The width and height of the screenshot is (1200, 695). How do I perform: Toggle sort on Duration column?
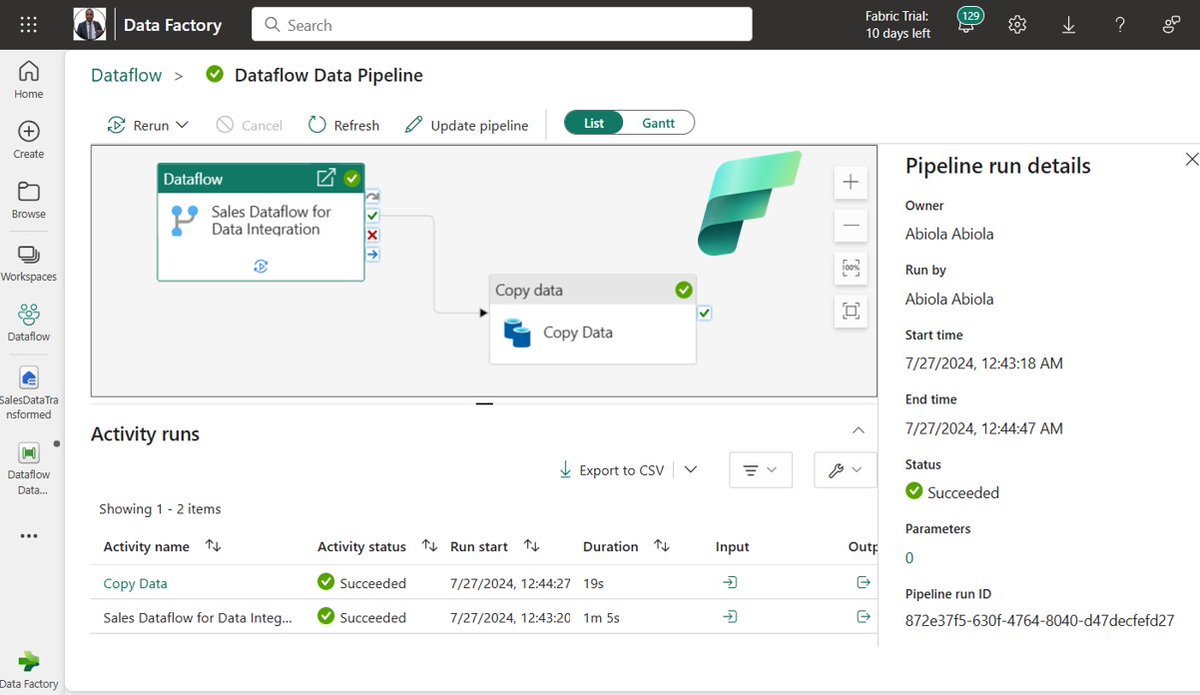pos(661,546)
